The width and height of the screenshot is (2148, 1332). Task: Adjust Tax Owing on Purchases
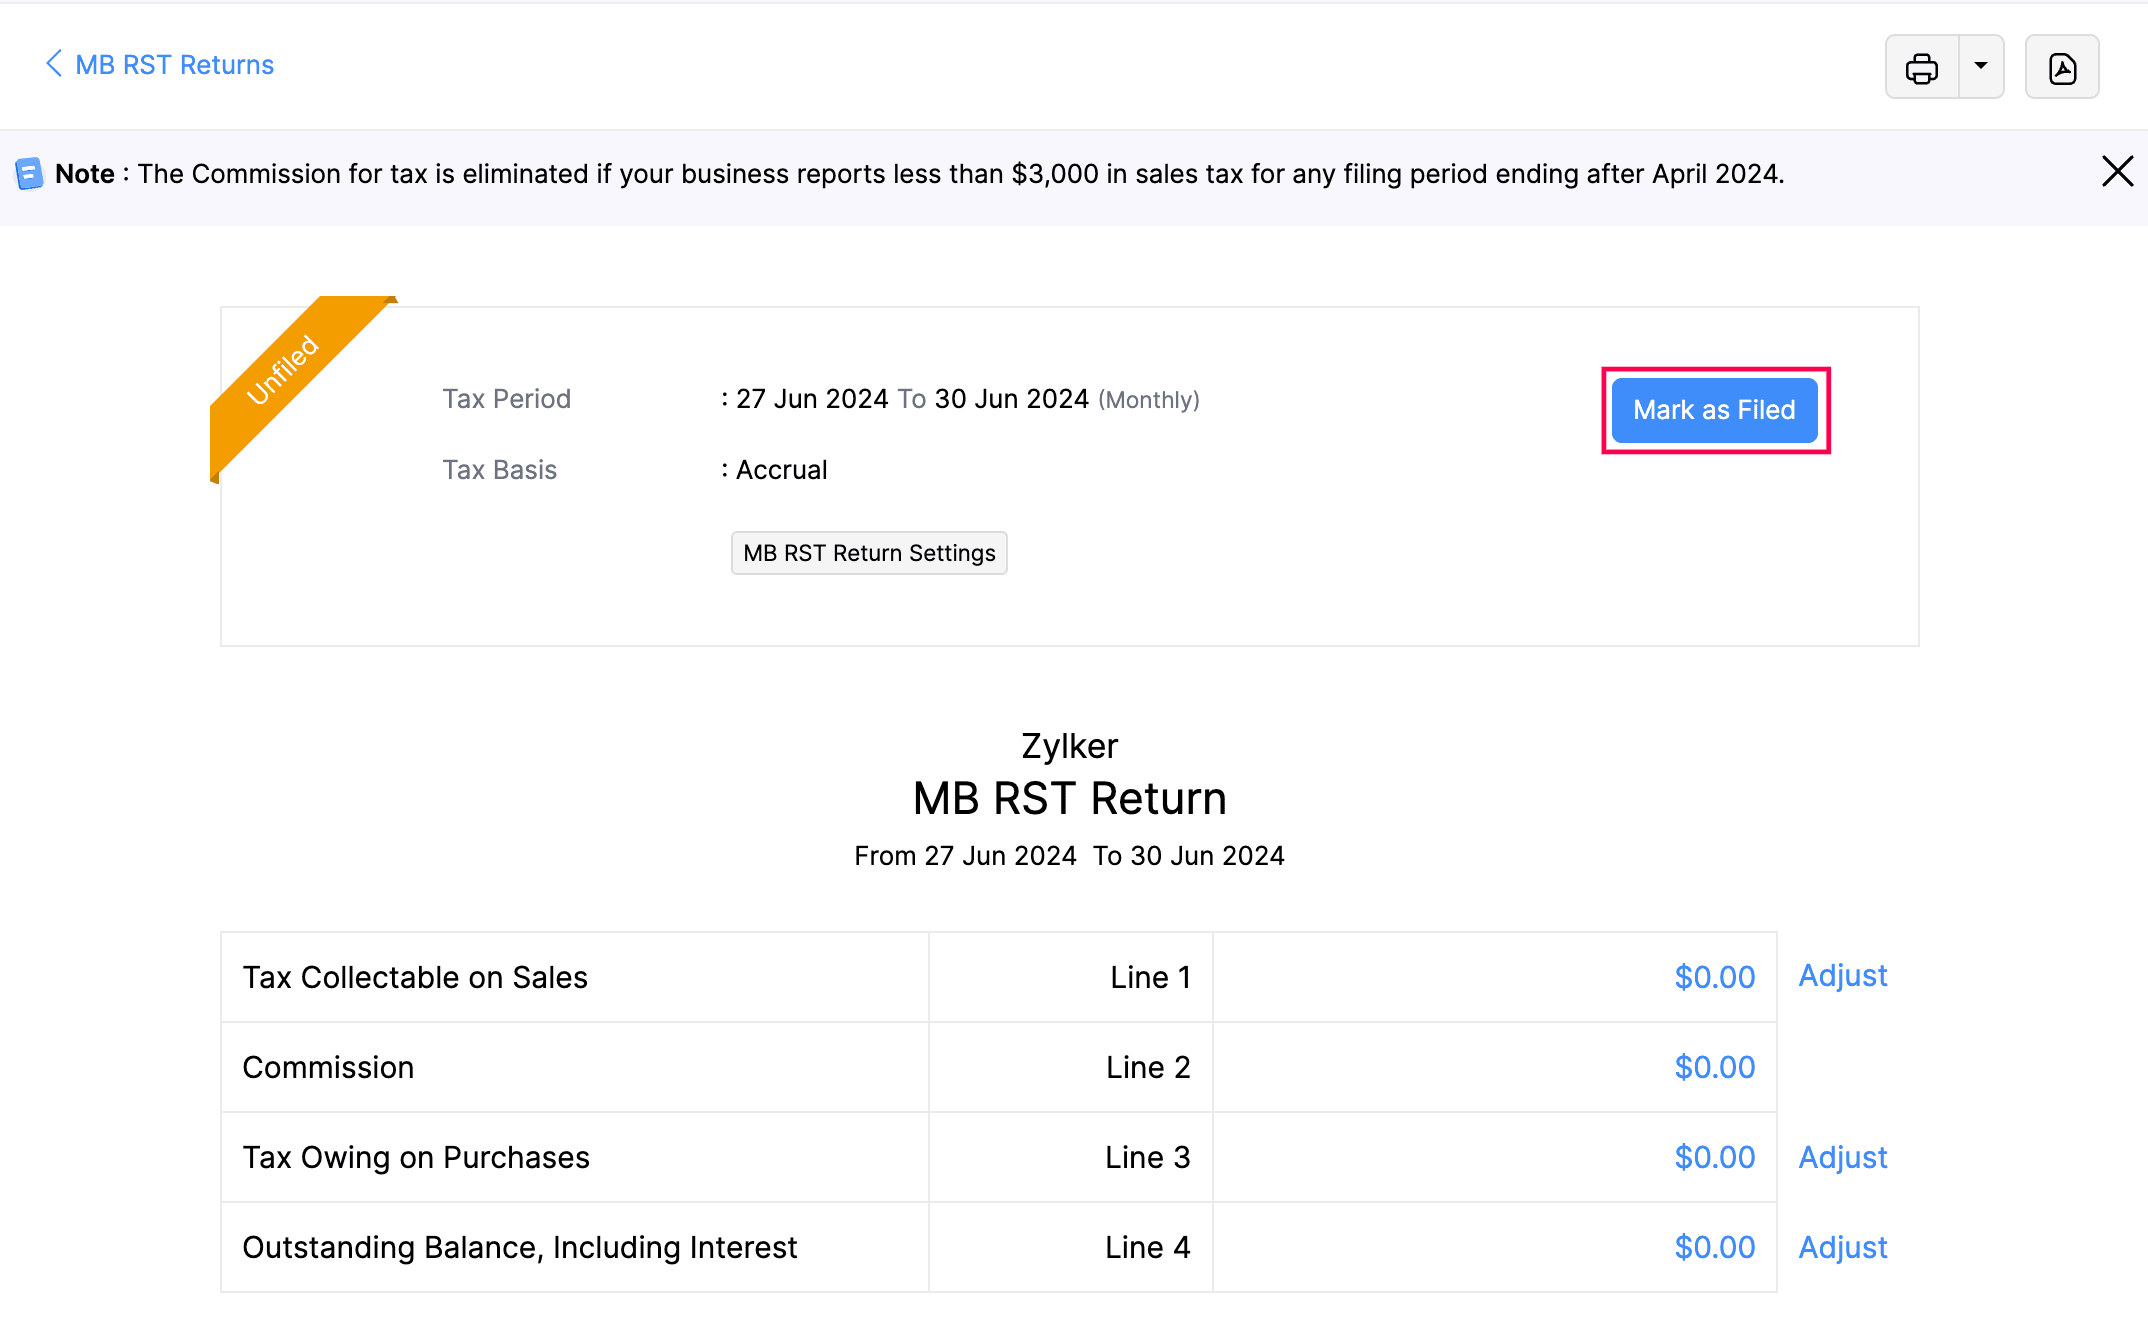[1842, 1157]
